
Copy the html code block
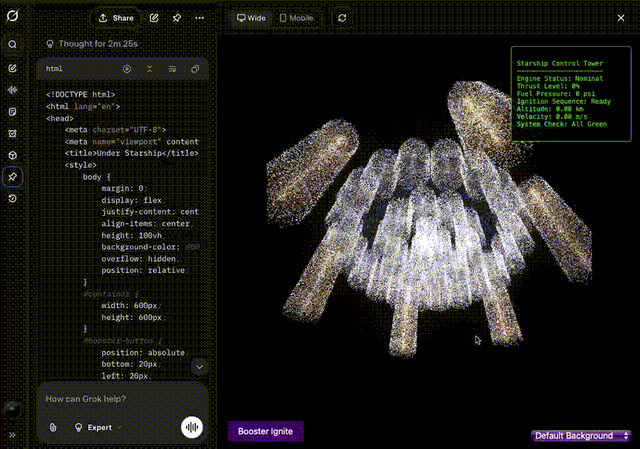195,69
